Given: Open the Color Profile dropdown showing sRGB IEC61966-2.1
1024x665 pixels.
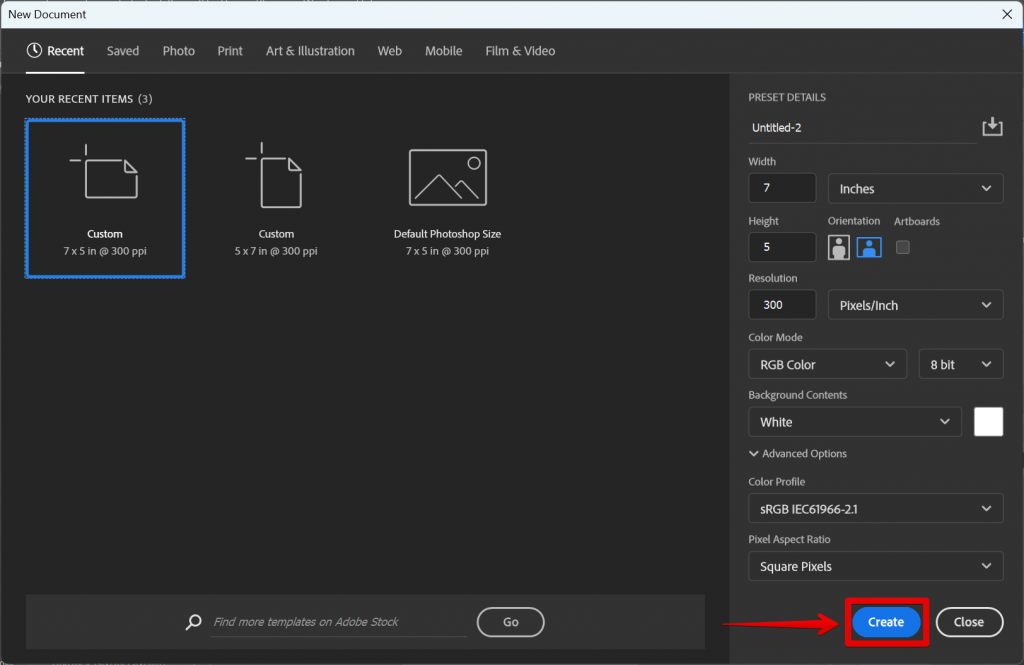Looking at the screenshot, I should (x=875, y=508).
